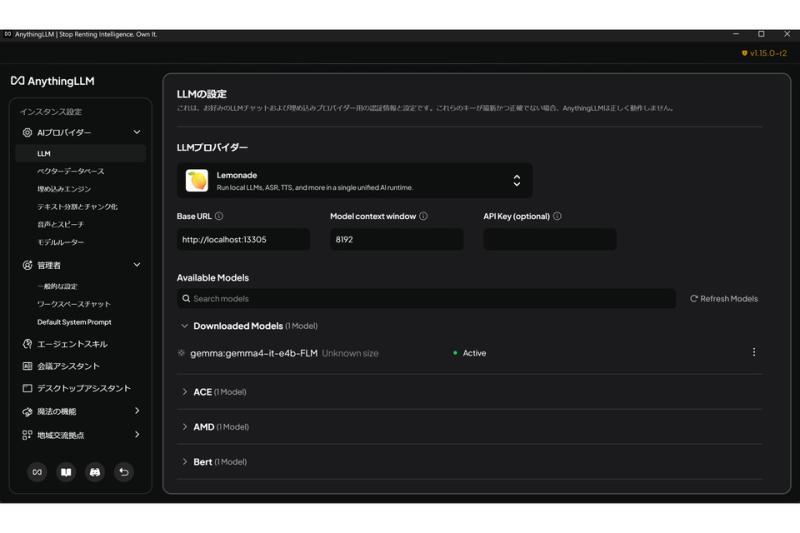This screenshot has width=800, height=533.
Task: Open 音声とスピーチ settings
Action: (x=60, y=225)
